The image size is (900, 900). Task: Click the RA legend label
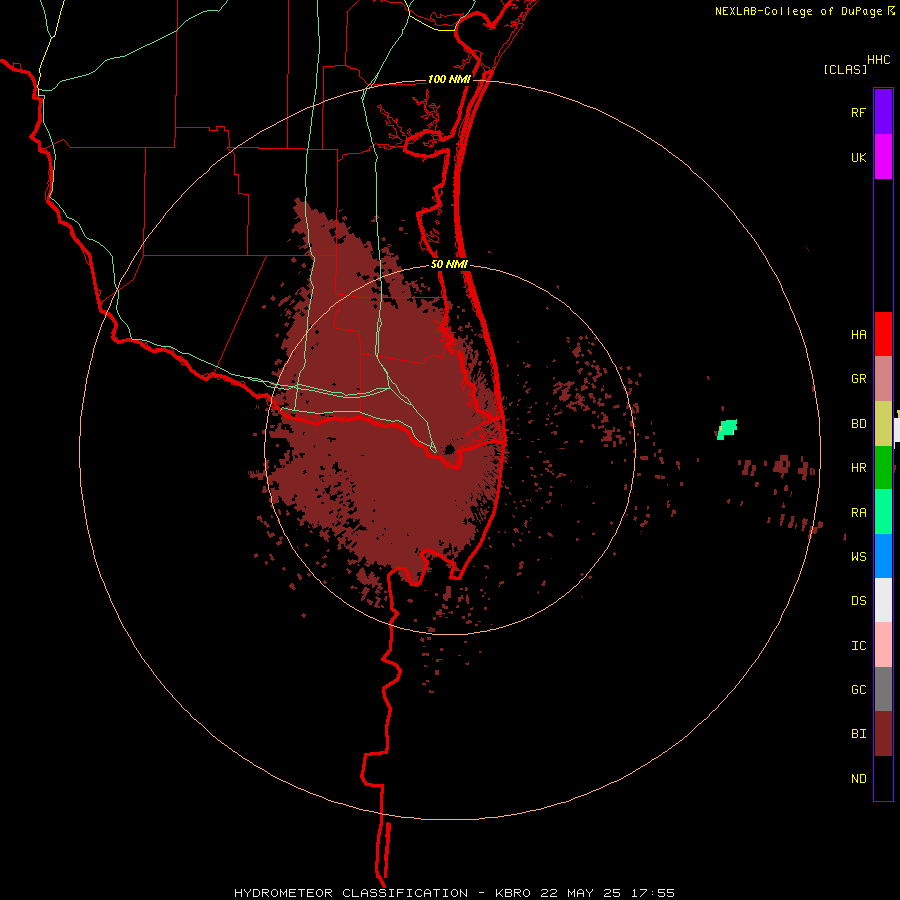pos(858,513)
